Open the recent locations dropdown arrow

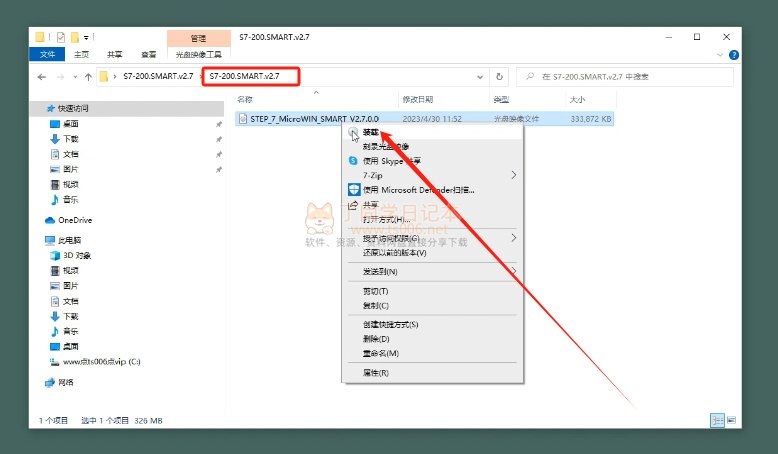(75, 77)
